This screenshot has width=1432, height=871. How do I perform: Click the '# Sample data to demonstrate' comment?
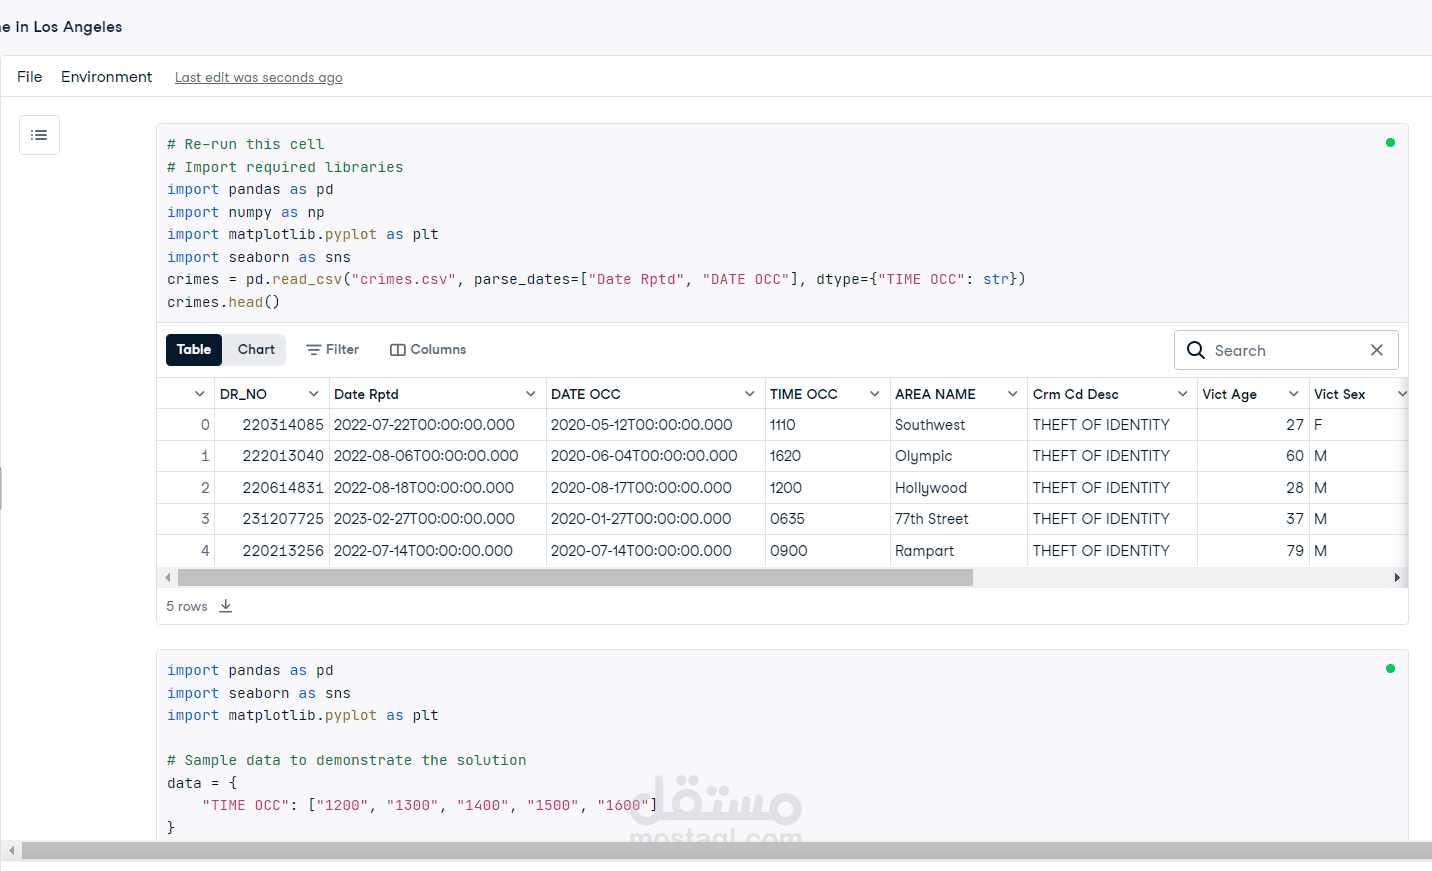[347, 761]
